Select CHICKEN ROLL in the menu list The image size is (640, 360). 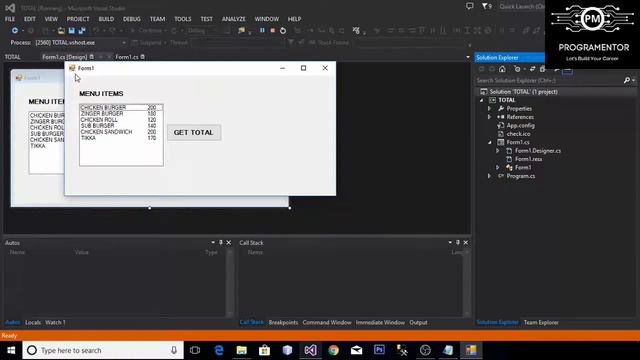tap(121, 120)
